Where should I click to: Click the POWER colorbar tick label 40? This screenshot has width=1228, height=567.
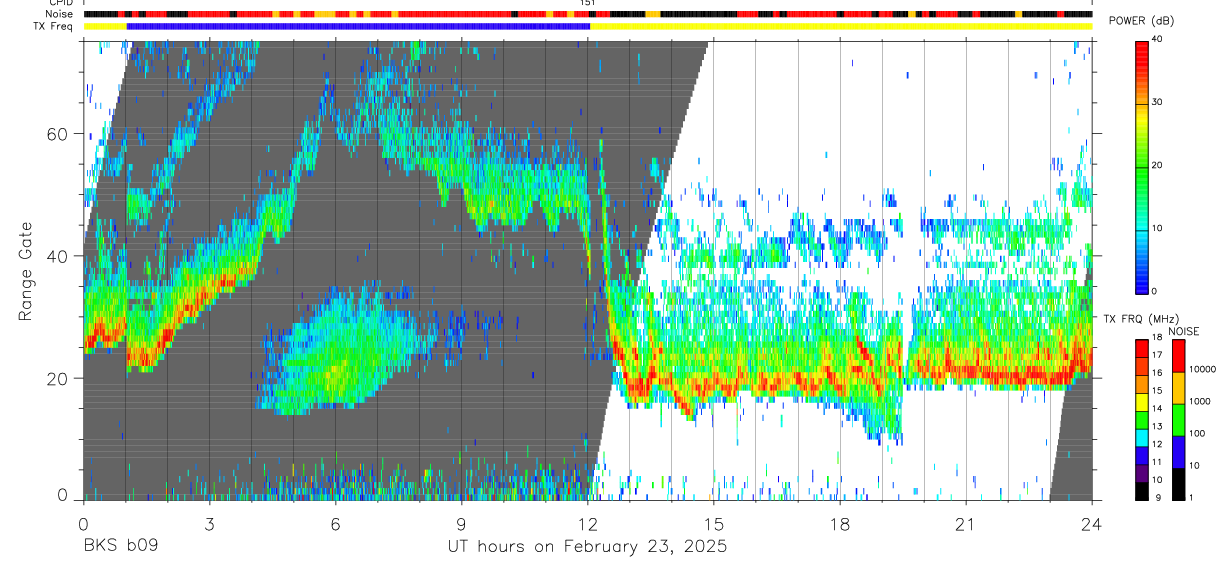(1157, 39)
